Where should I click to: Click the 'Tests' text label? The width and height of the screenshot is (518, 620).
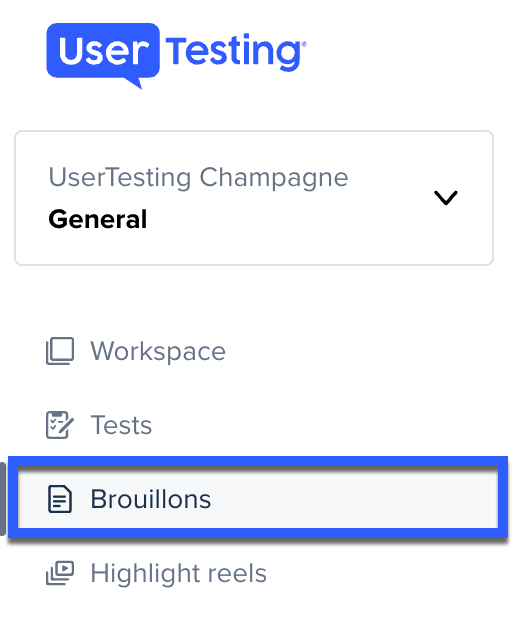pos(121,425)
